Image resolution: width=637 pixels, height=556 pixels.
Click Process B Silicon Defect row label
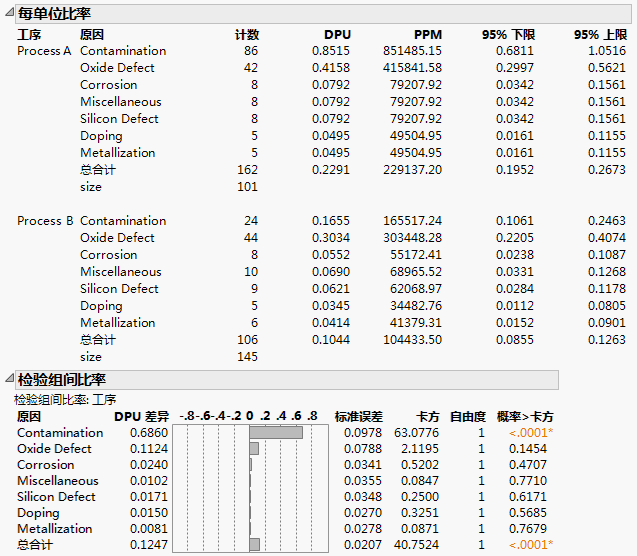pos(119,289)
